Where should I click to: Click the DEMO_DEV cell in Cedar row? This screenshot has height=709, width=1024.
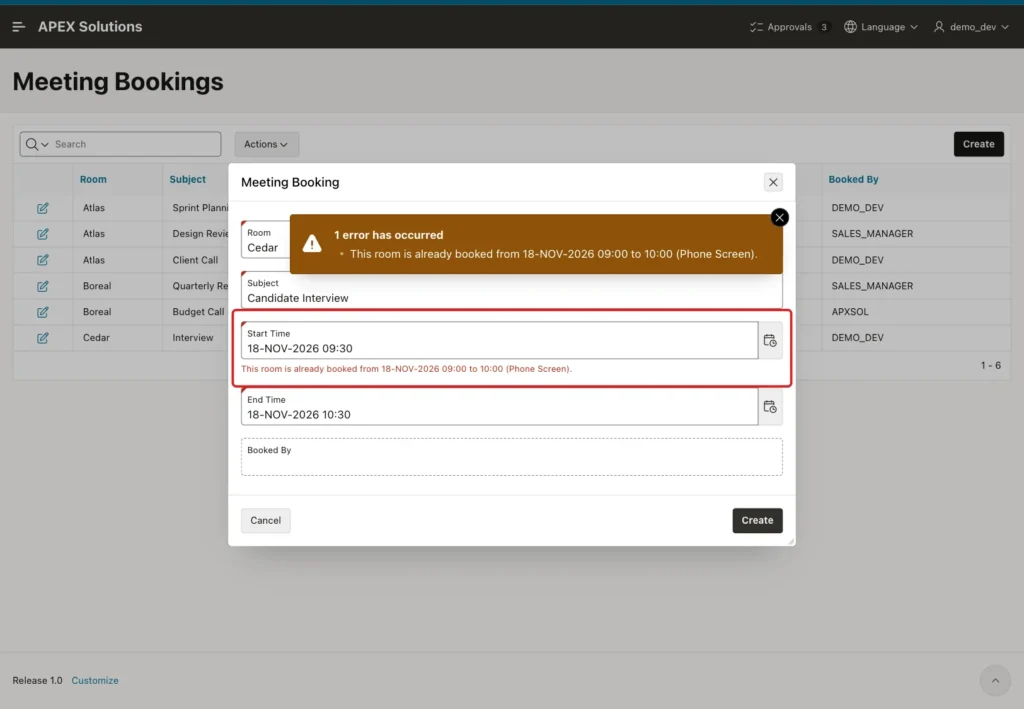[x=857, y=338]
